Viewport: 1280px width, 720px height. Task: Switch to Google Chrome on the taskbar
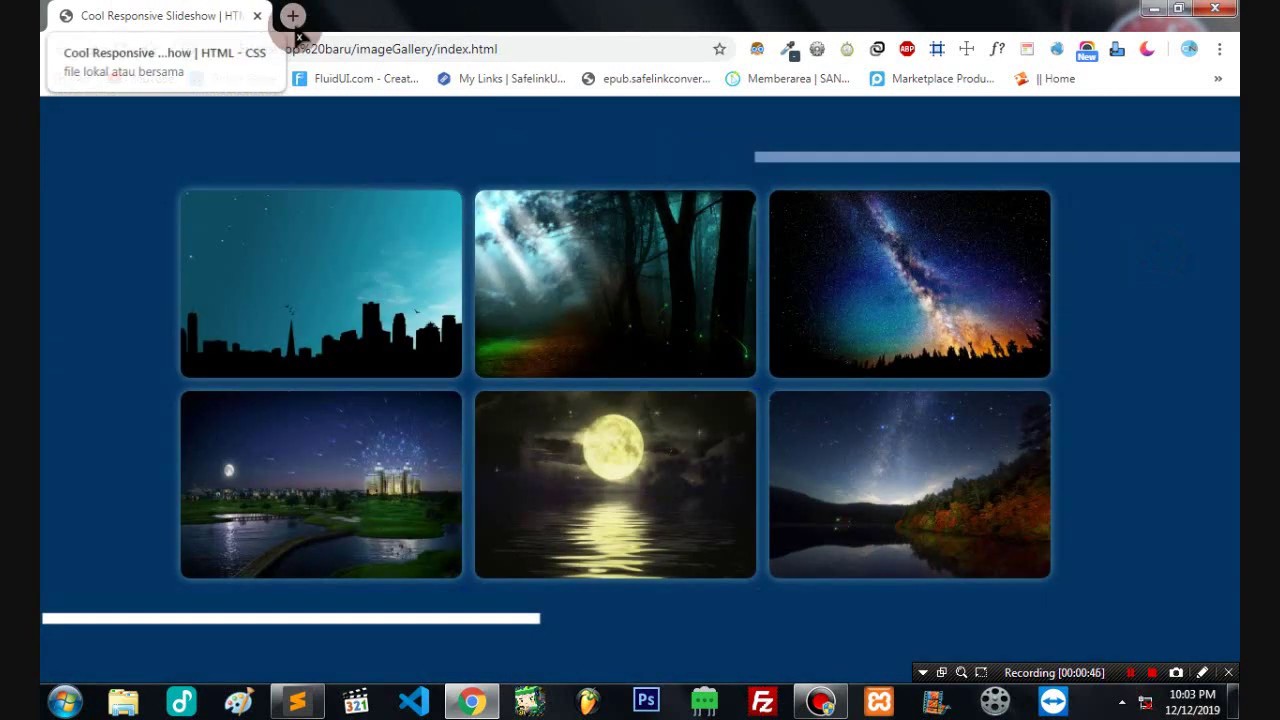(472, 702)
